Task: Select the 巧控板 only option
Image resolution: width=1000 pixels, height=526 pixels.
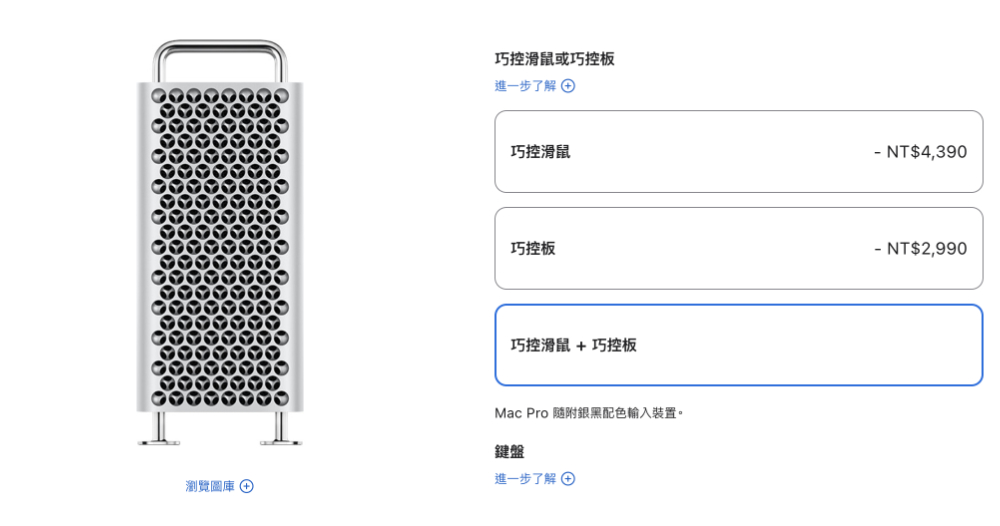Action: [x=738, y=248]
